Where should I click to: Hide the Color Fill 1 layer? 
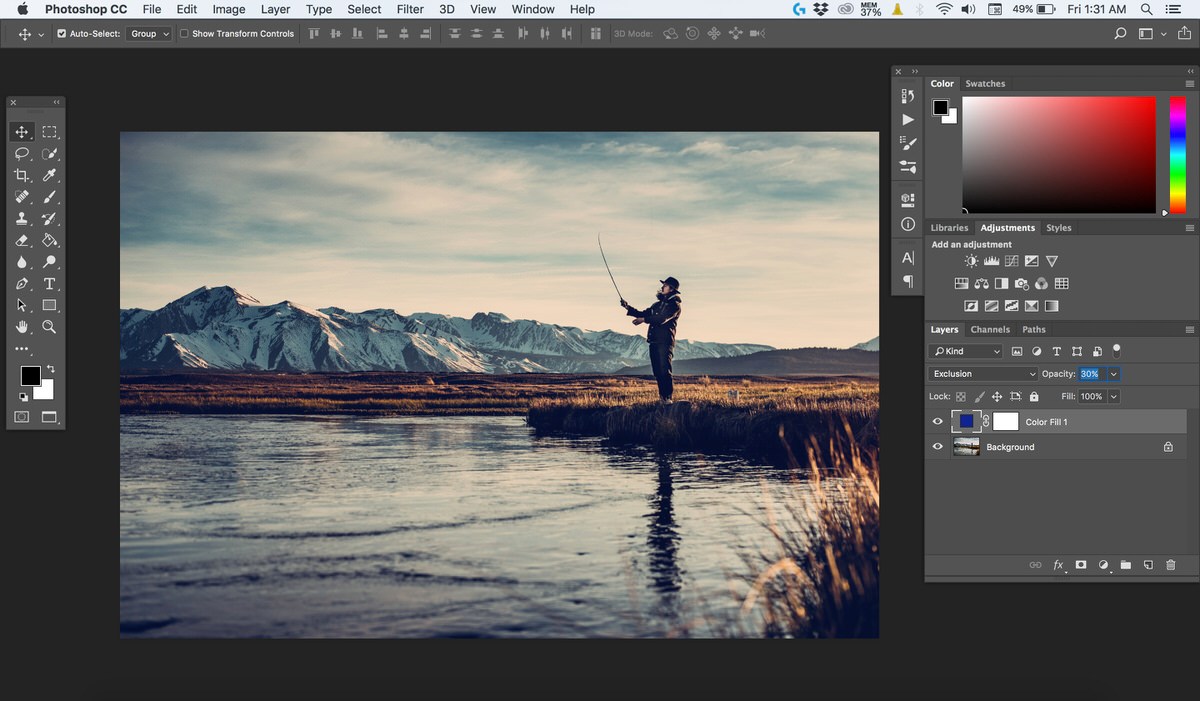coord(937,422)
